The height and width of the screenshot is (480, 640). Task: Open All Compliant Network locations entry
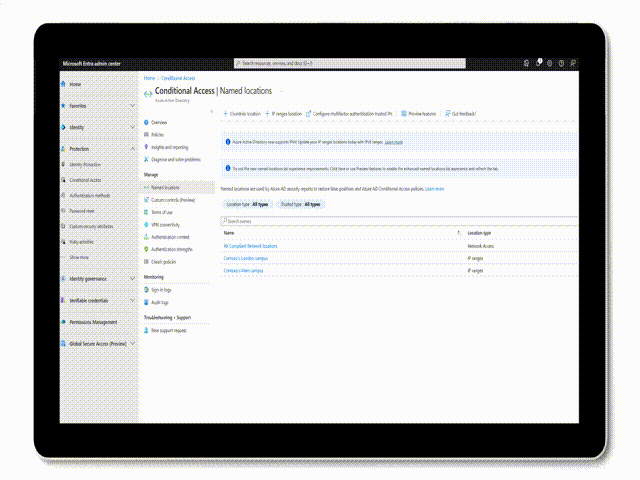(250, 246)
